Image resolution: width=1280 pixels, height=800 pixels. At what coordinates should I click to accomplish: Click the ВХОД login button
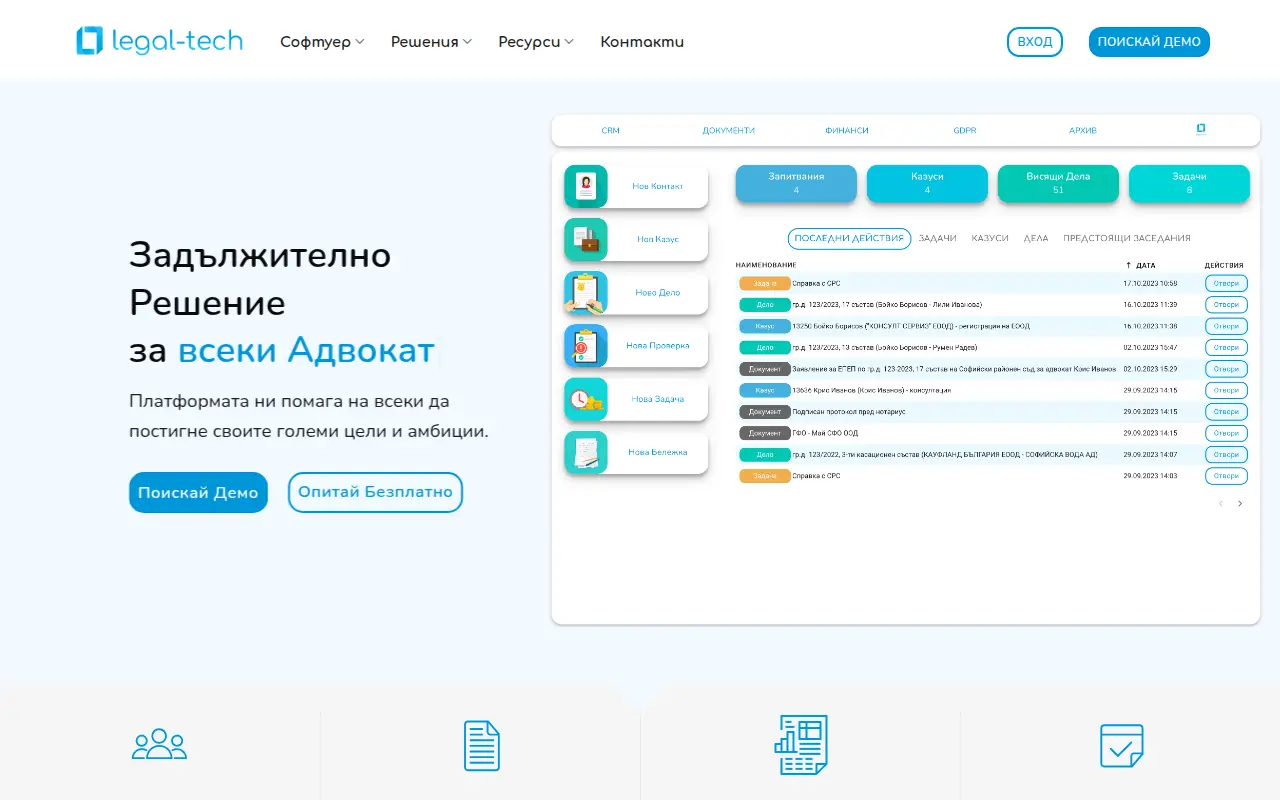[x=1035, y=42]
